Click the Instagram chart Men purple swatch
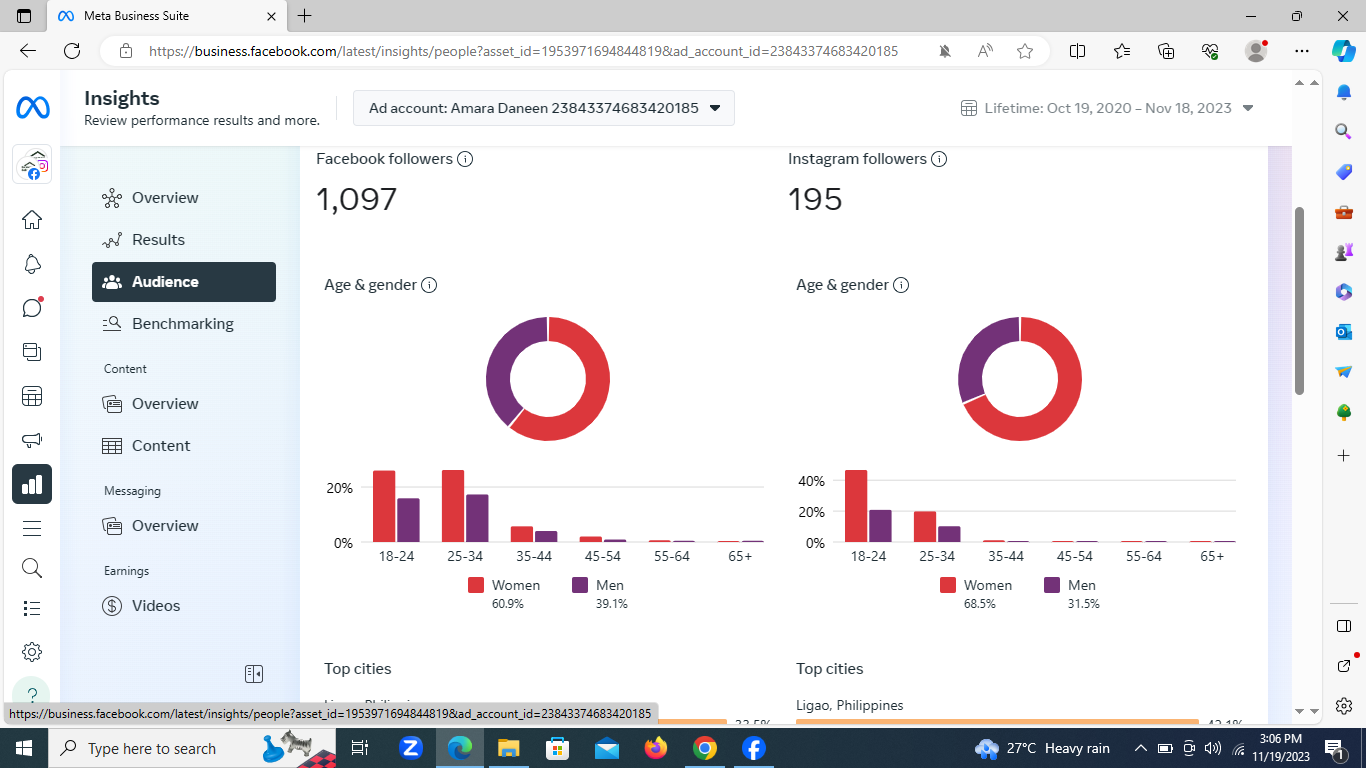The image size is (1366, 768). [x=1052, y=585]
